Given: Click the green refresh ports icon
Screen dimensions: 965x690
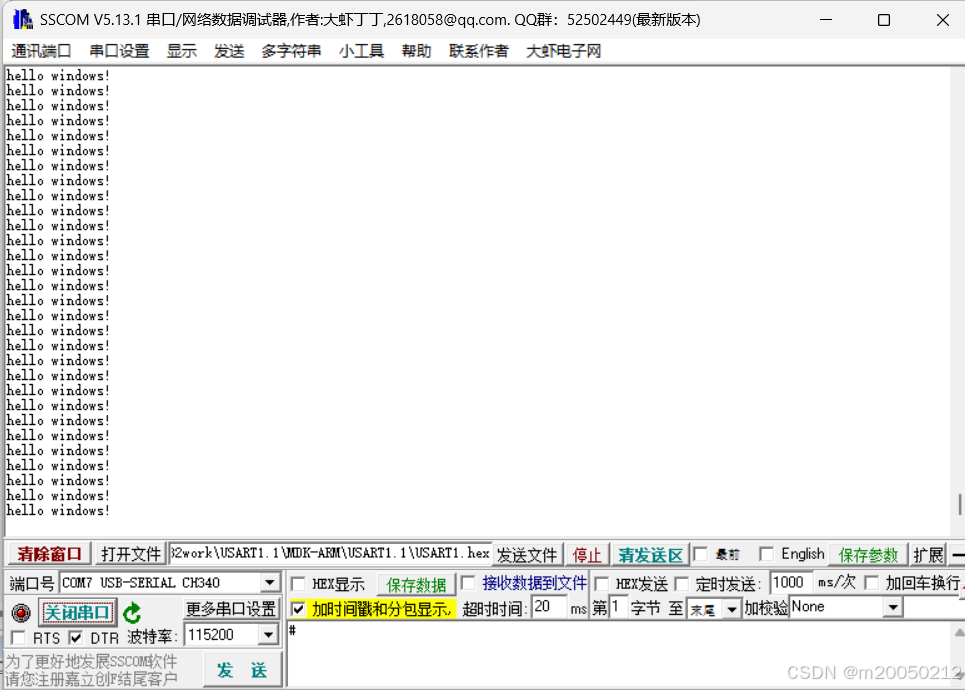Looking at the screenshot, I should (x=132, y=610).
